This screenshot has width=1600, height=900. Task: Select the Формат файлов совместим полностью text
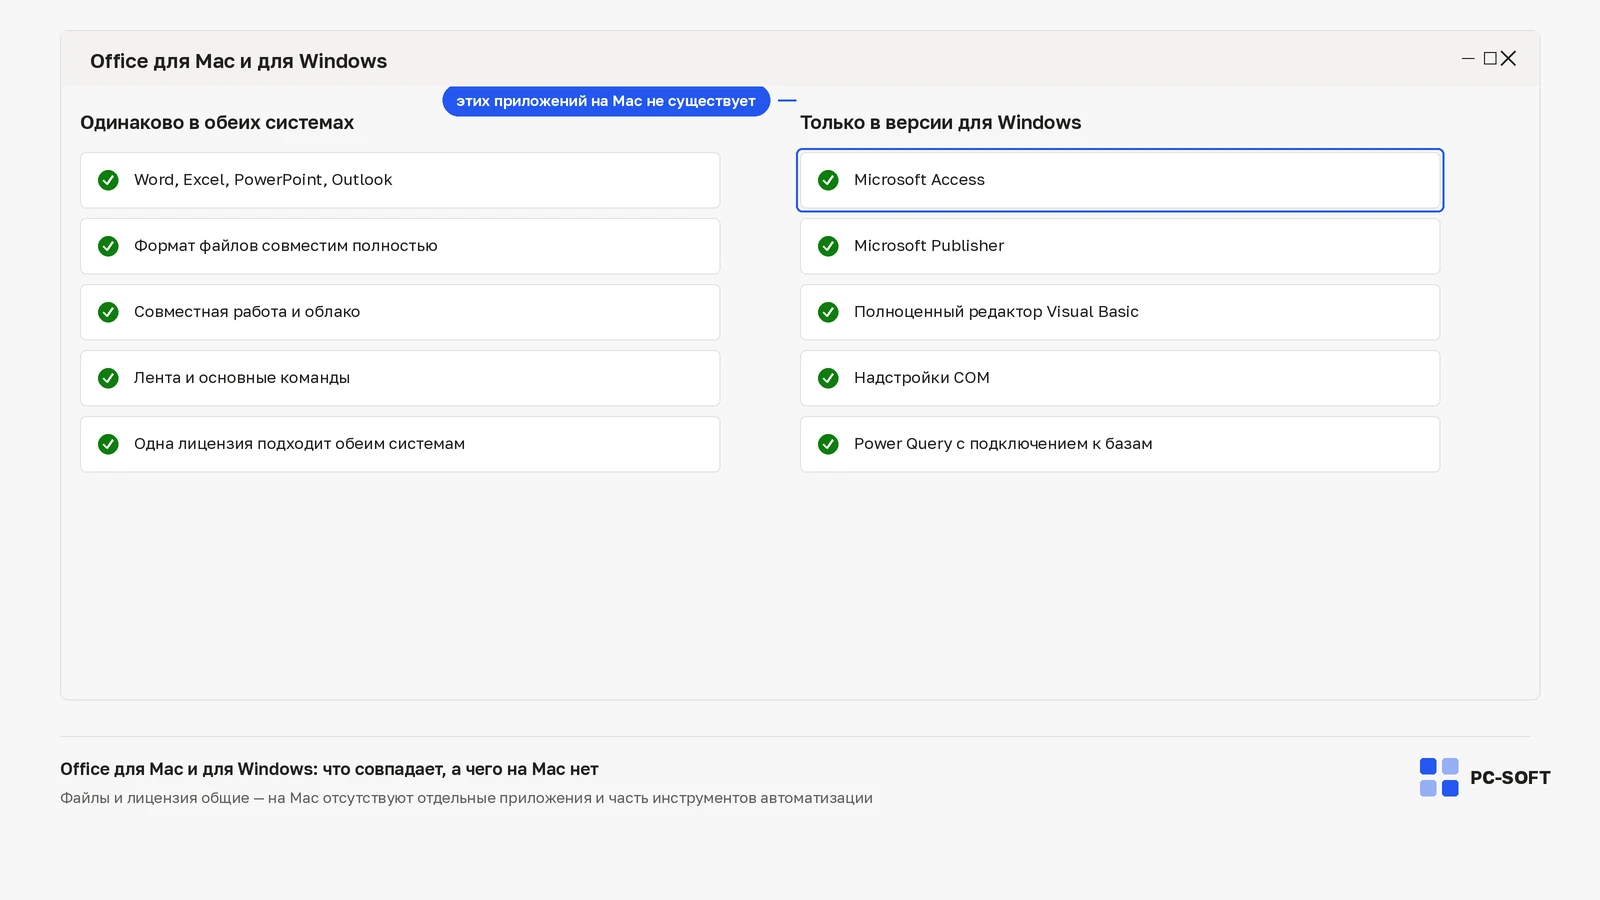(286, 246)
